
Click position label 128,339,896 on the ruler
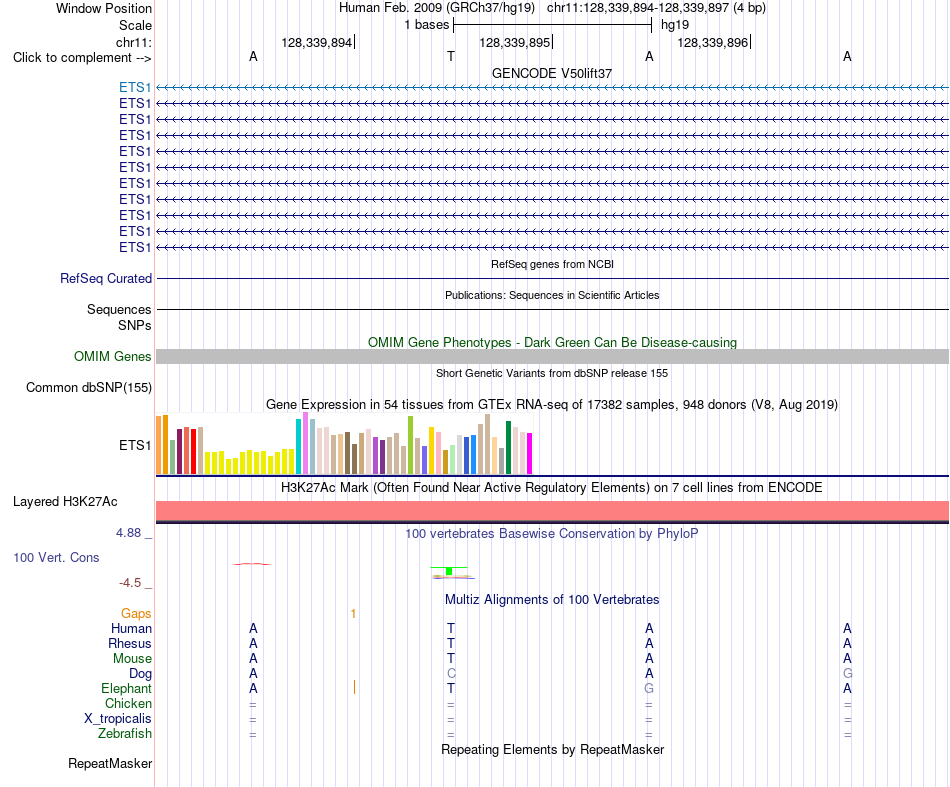(712, 42)
